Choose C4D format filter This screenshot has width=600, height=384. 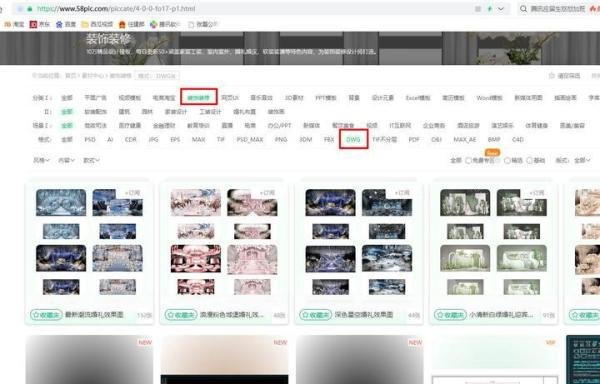click(x=518, y=140)
